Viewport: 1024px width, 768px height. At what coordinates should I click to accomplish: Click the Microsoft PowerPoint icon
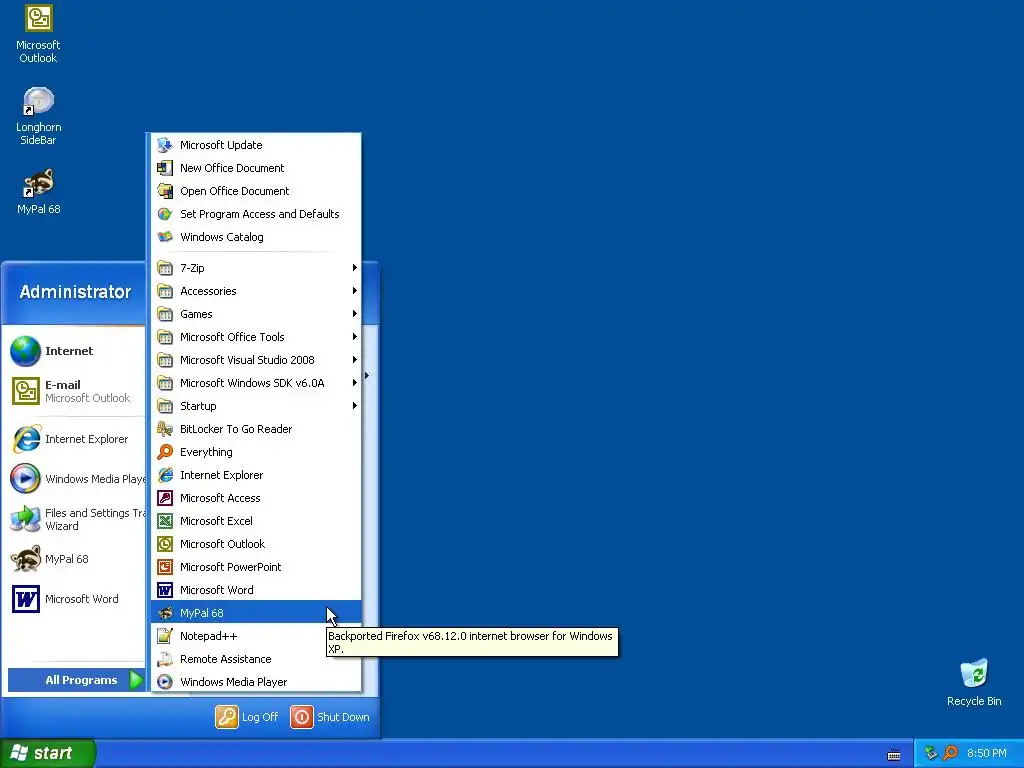point(165,567)
